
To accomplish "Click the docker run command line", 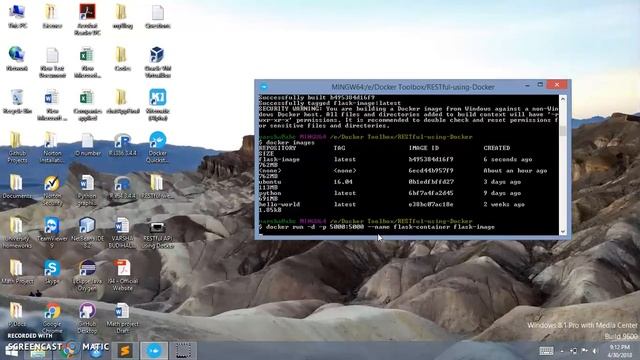I will [377, 227].
